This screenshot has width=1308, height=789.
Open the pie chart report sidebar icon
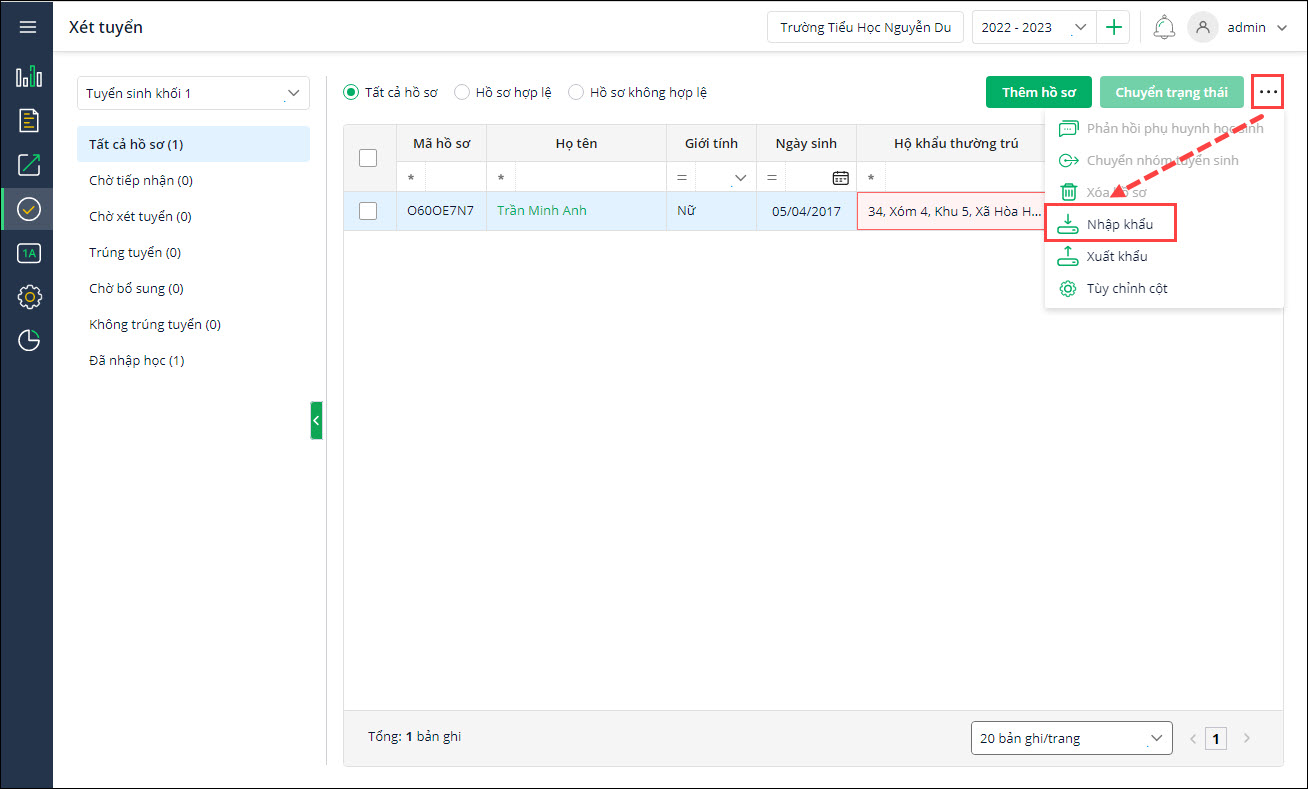pyautogui.click(x=28, y=341)
